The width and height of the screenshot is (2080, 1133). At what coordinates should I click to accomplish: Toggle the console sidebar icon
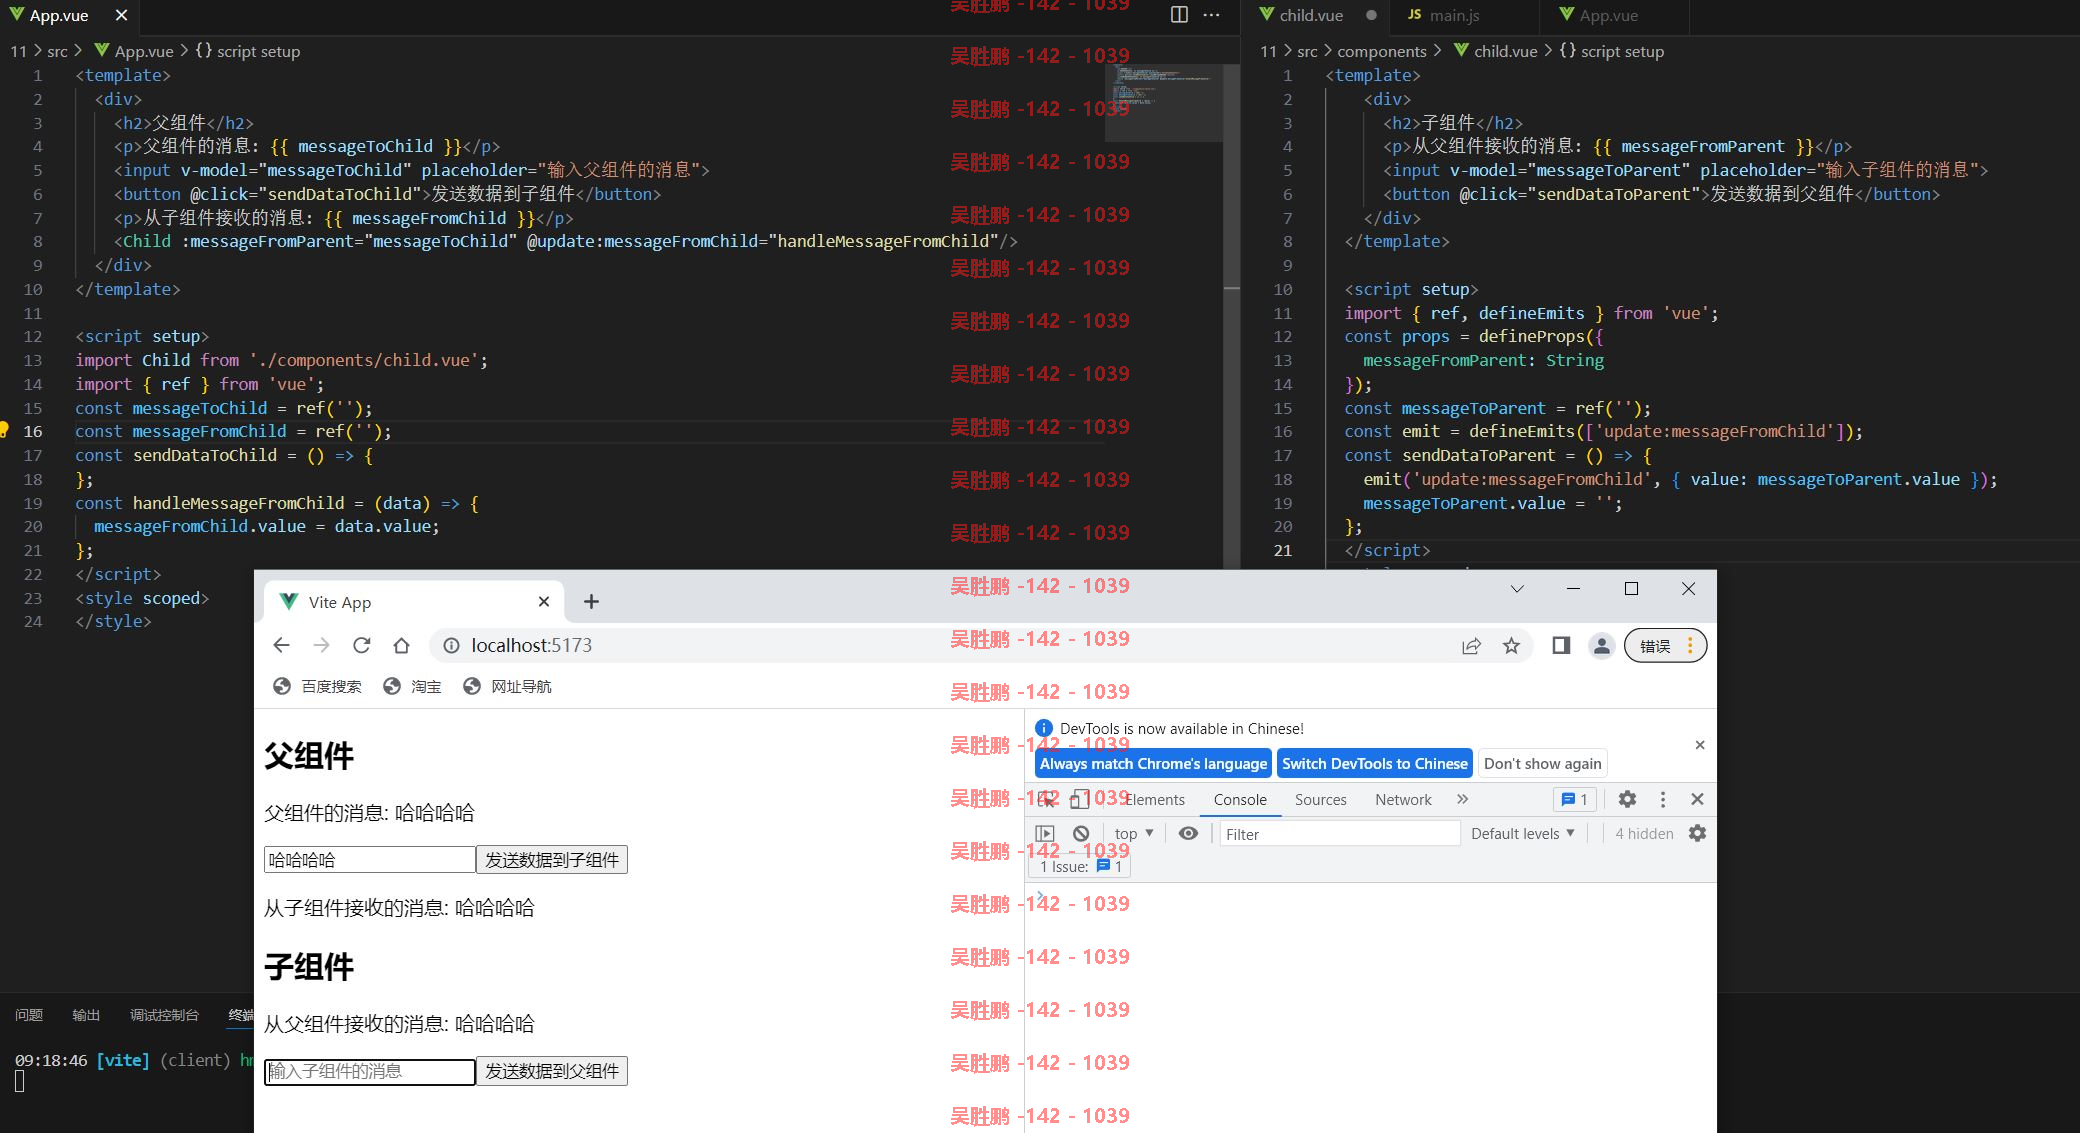pos(1045,833)
